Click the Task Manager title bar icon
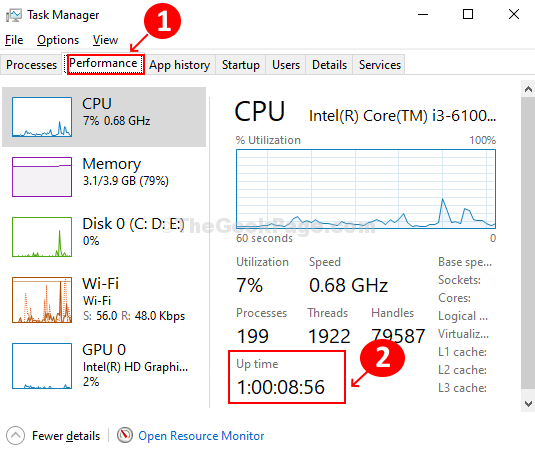Image resolution: width=535 pixels, height=456 pixels. click(14, 15)
